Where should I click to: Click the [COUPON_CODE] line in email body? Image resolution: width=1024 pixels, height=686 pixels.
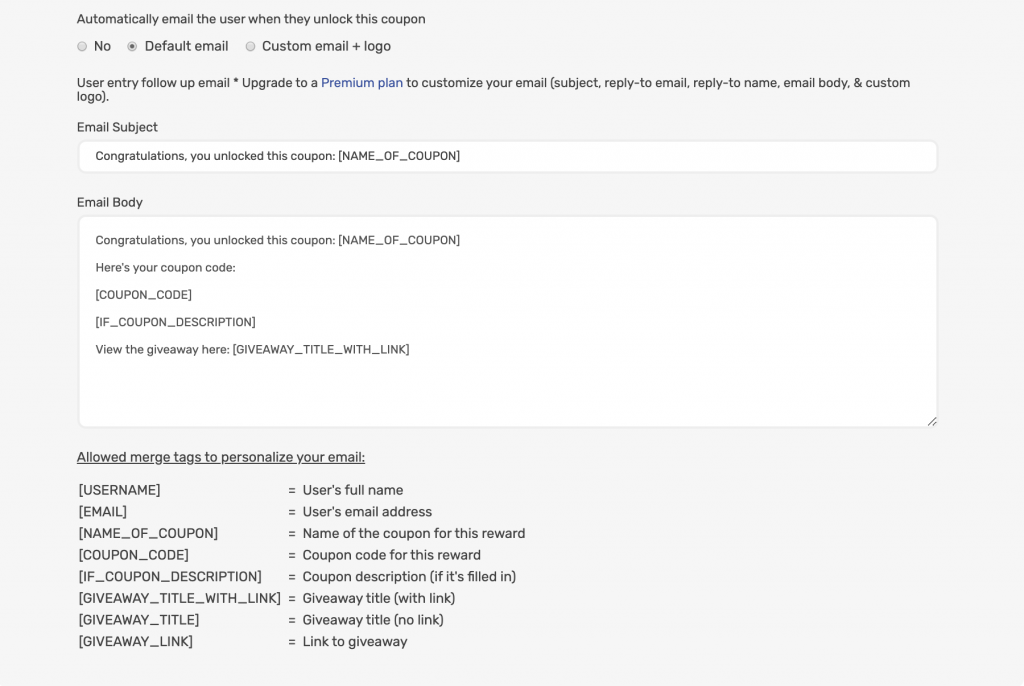(144, 295)
